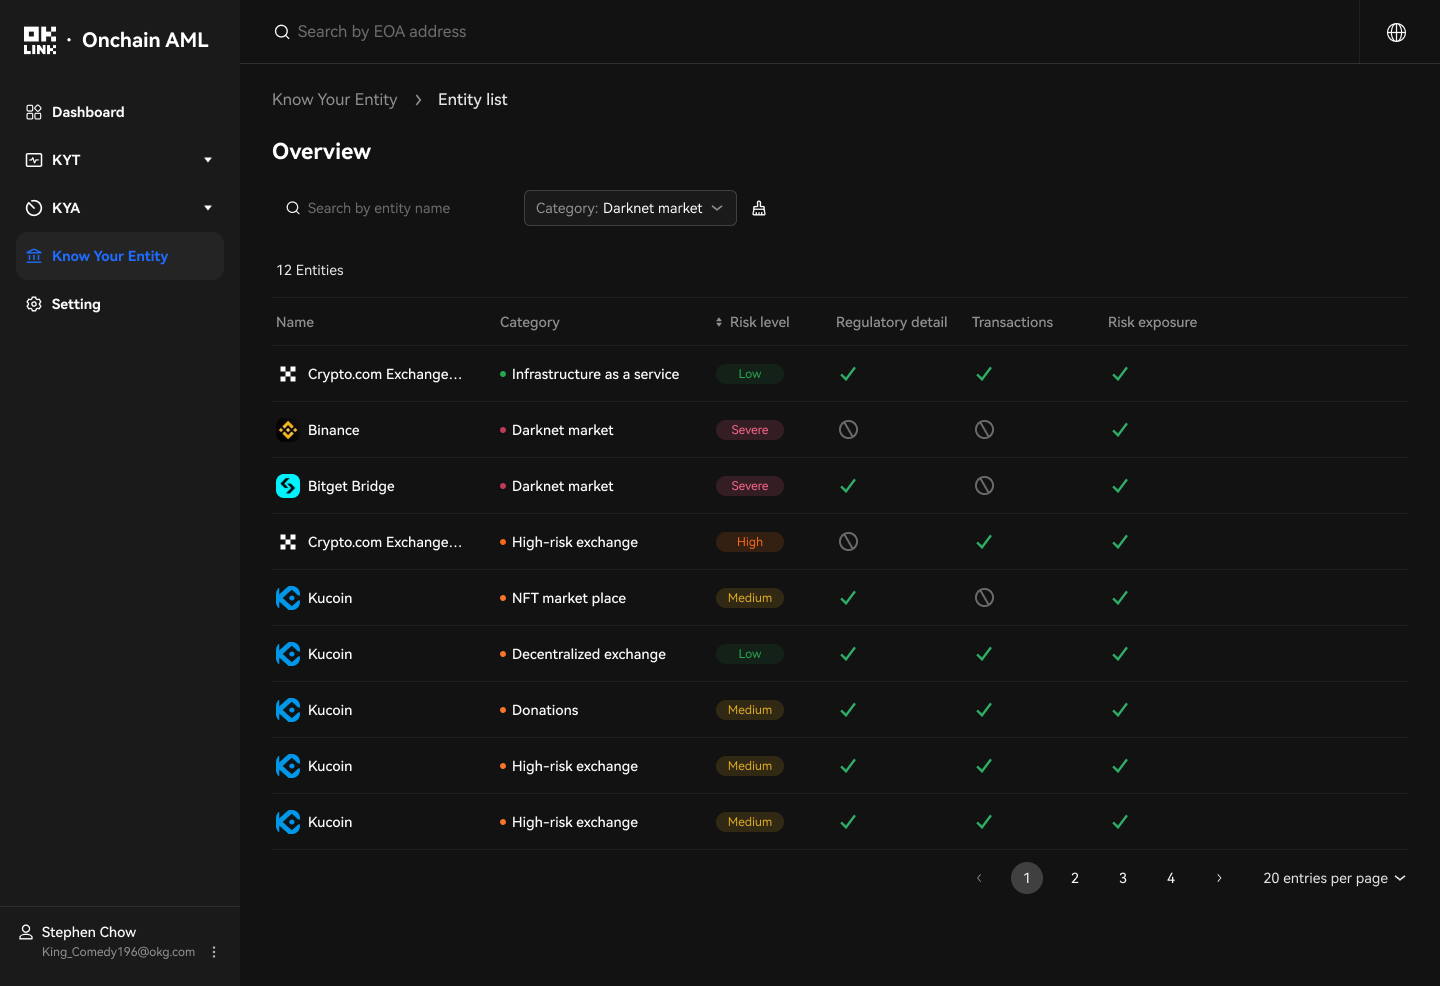
Task: Open Dashboard from the sidebar
Action: click(x=88, y=112)
